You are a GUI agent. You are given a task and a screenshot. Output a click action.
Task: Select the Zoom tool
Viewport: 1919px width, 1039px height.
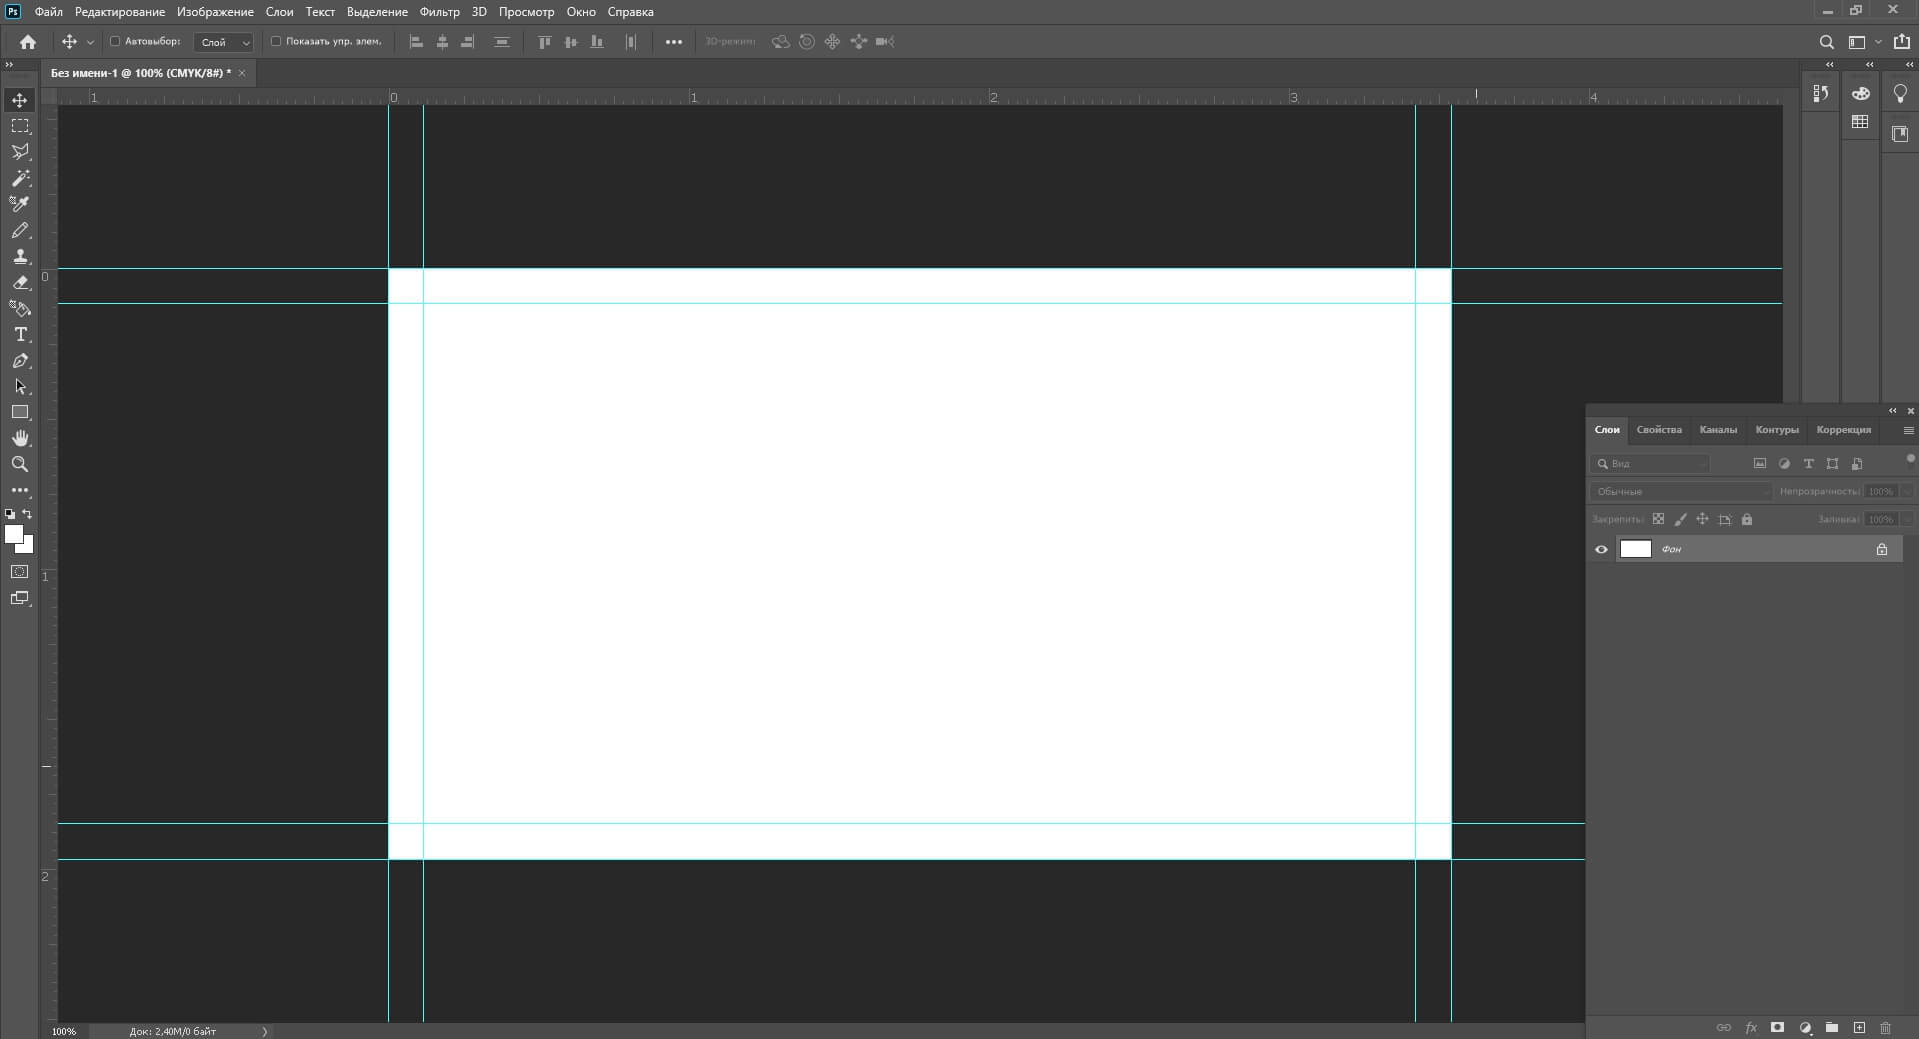click(x=20, y=464)
